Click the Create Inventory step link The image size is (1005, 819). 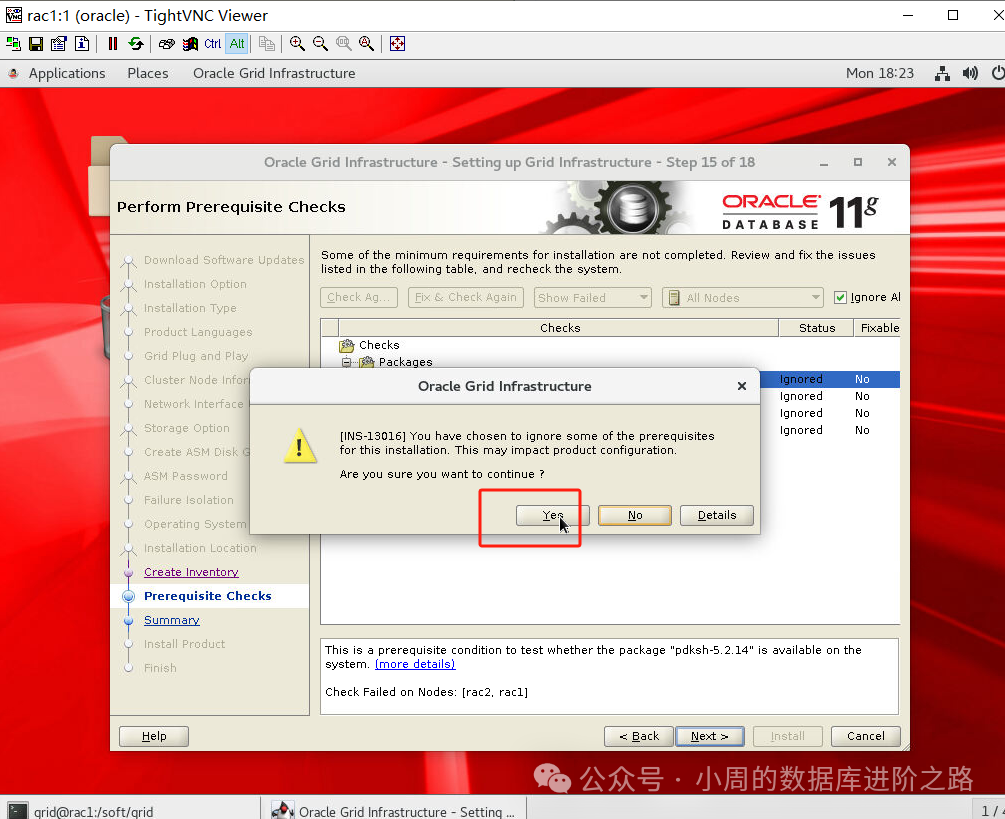point(191,572)
